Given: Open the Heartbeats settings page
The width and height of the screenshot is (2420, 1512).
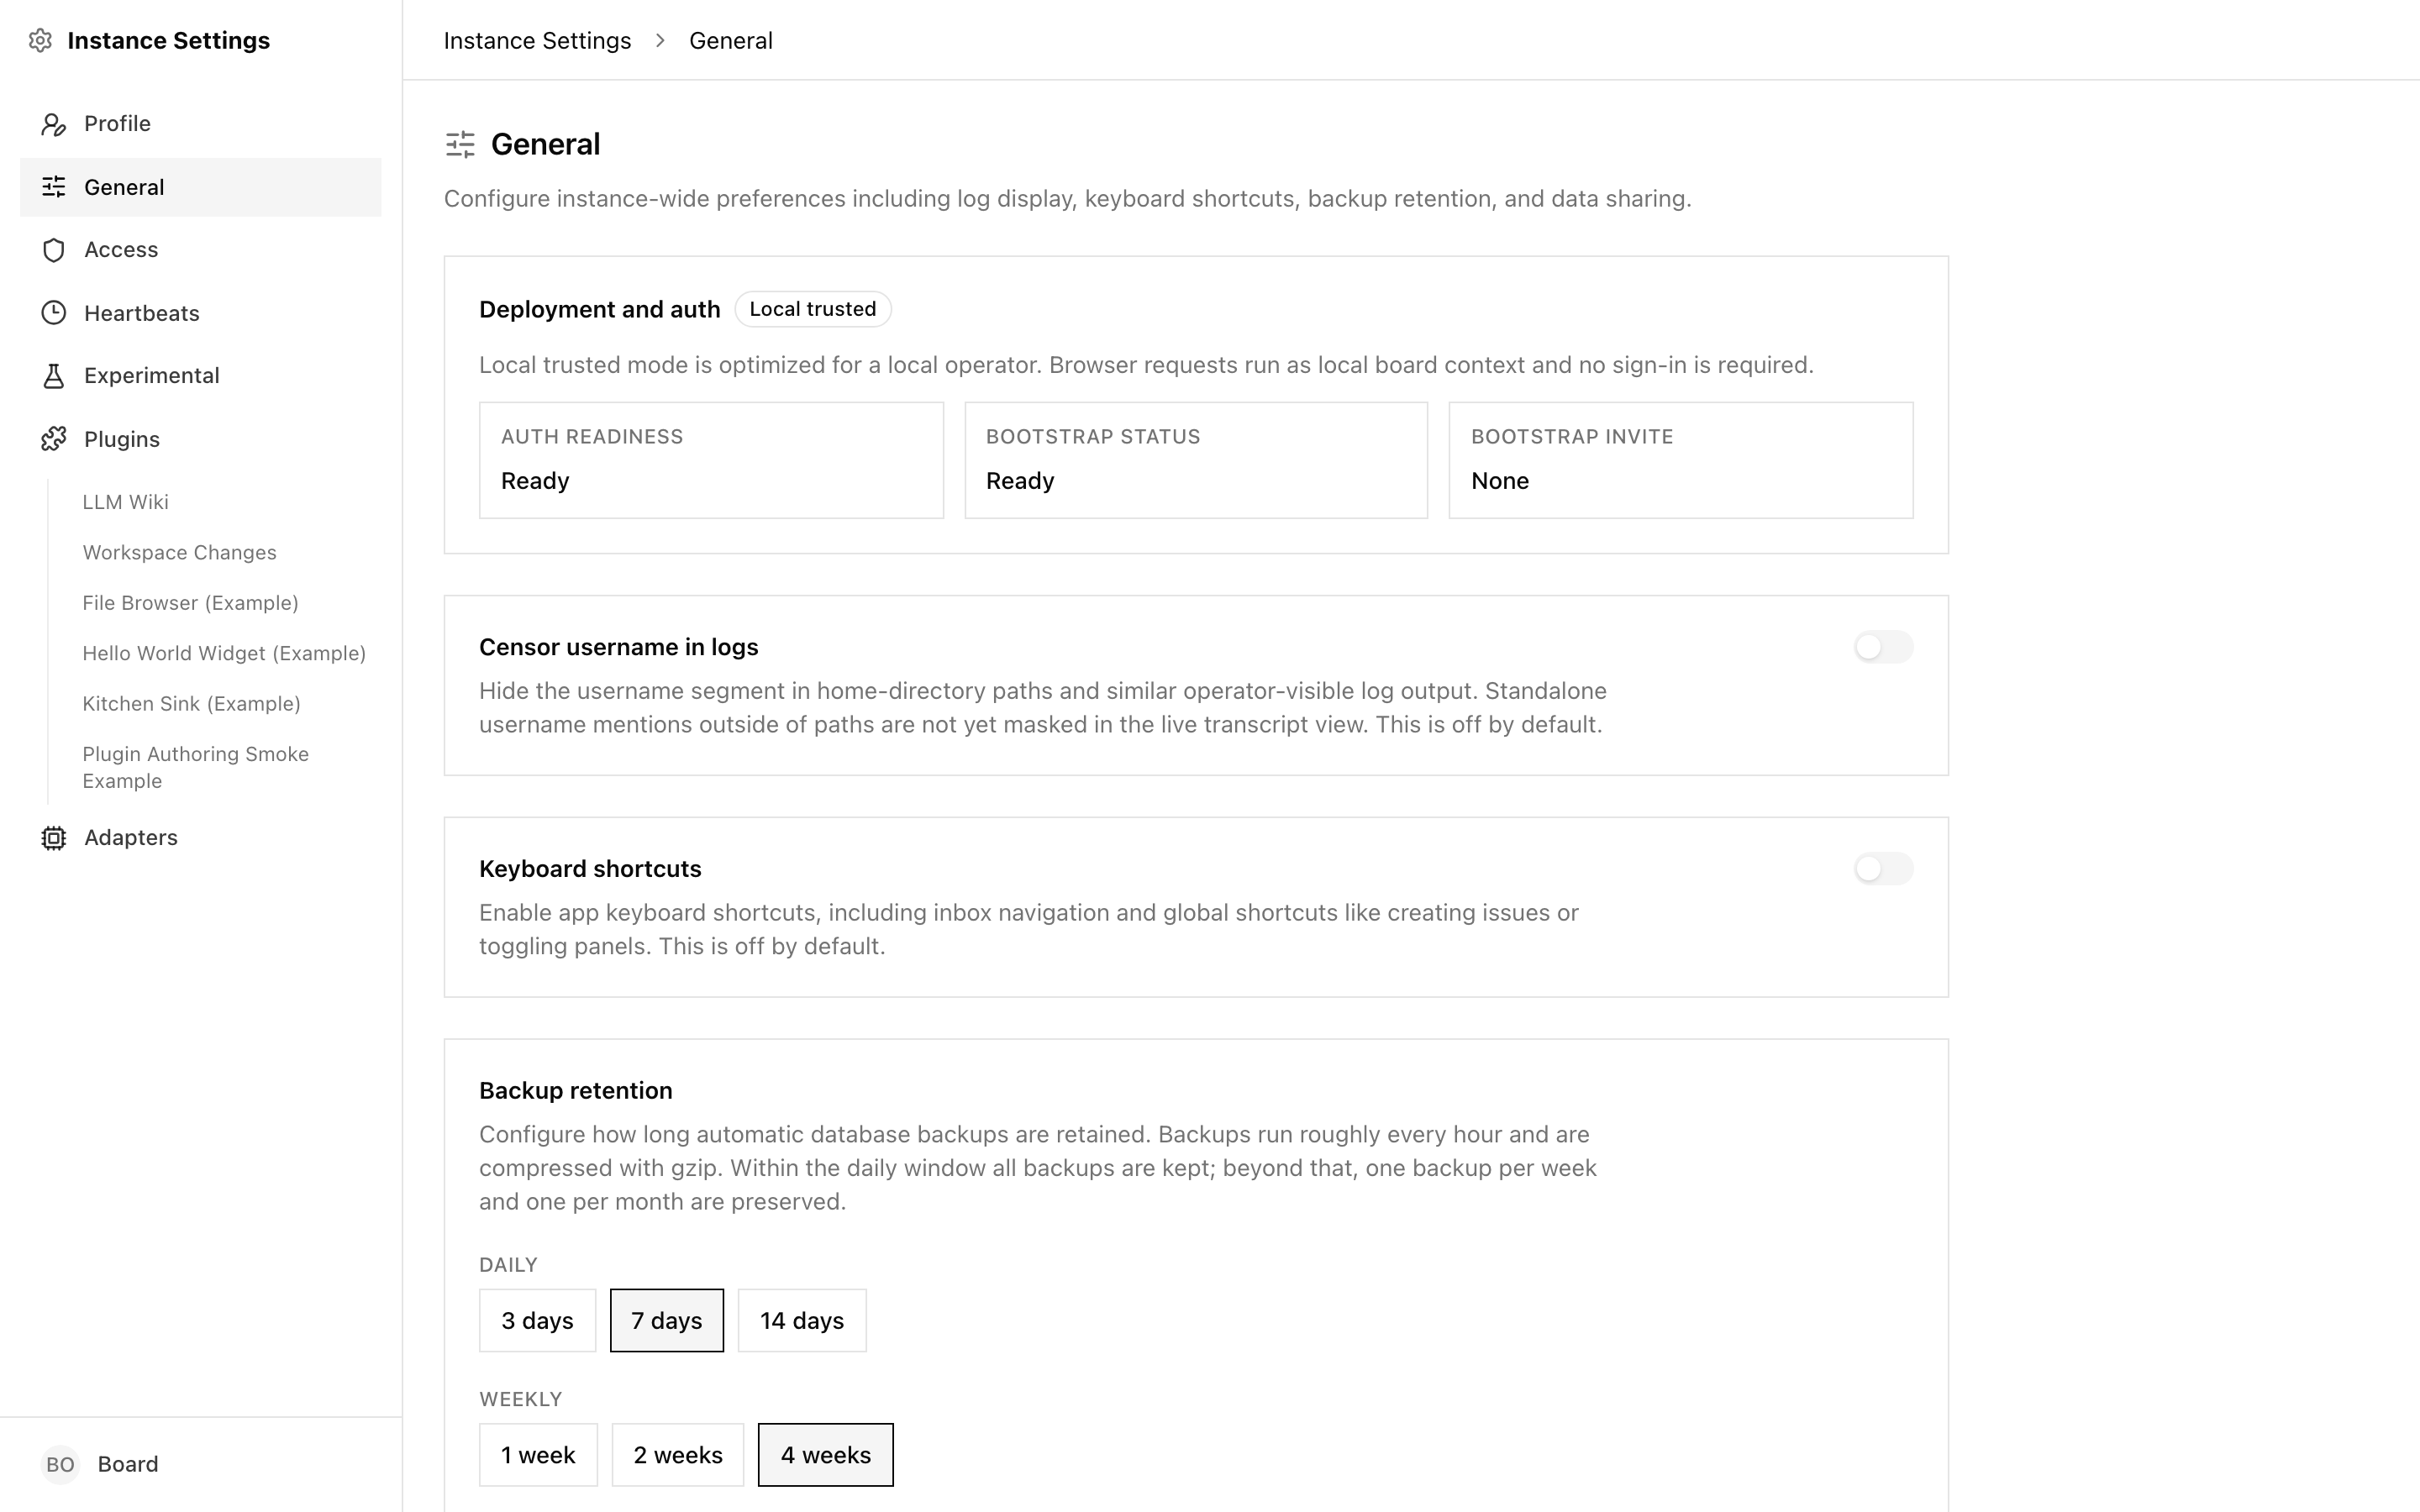Looking at the screenshot, I should 201,313.
